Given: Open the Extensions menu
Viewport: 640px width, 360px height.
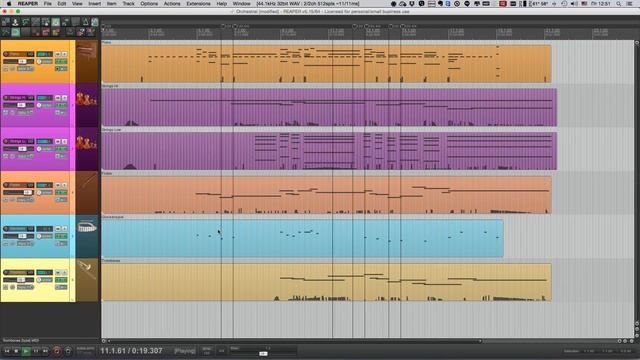Looking at the screenshot, I should click(198, 4).
